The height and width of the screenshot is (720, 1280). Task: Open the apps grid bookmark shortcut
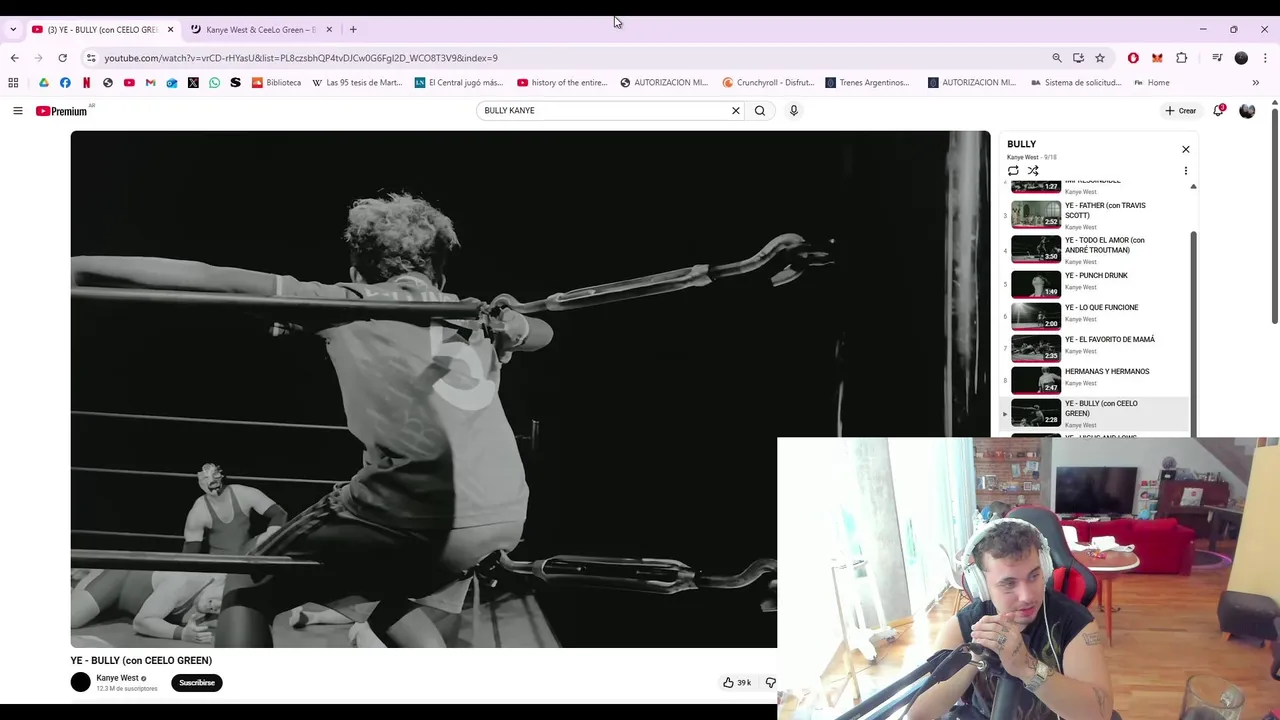pyautogui.click(x=13, y=83)
